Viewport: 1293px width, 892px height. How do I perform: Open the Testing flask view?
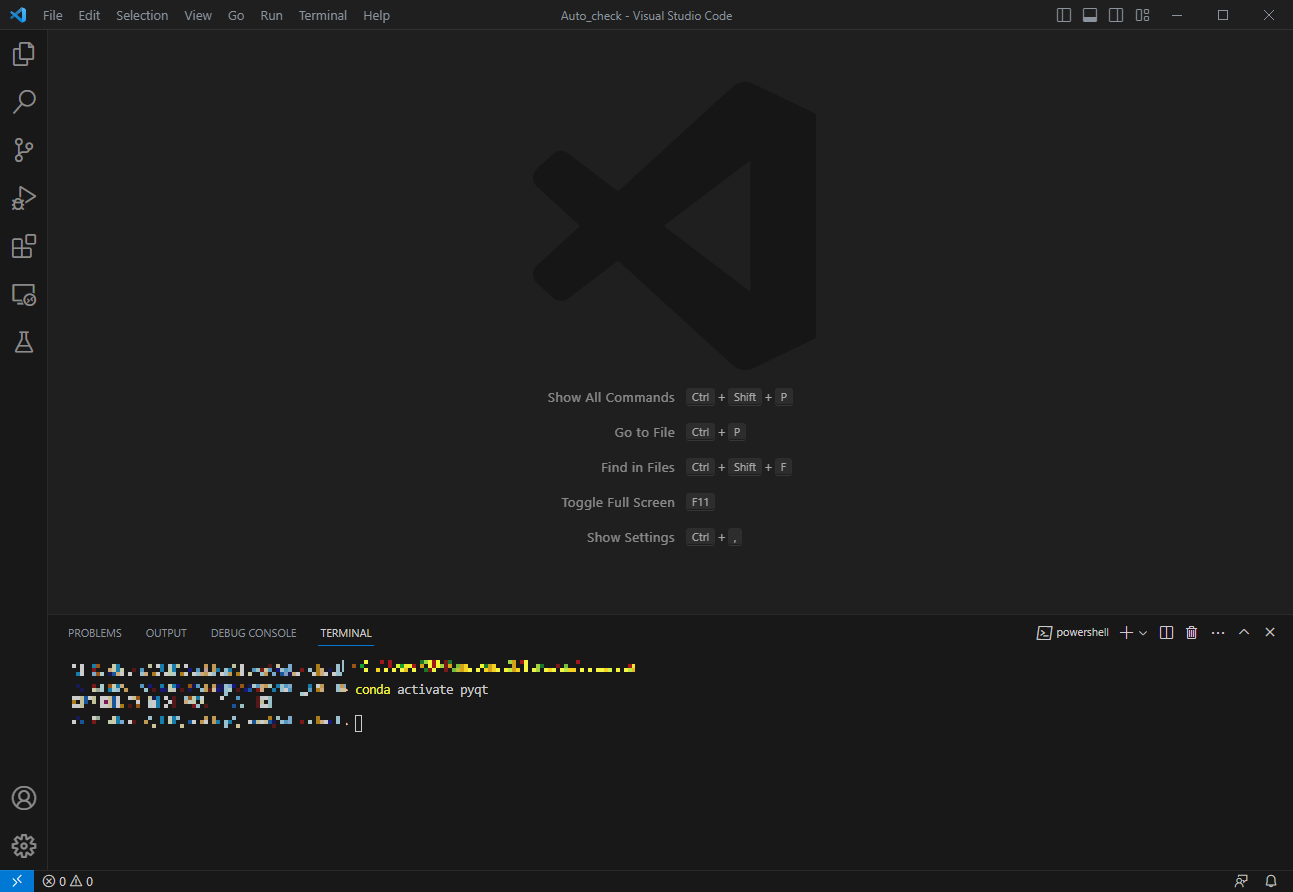pyautogui.click(x=24, y=342)
